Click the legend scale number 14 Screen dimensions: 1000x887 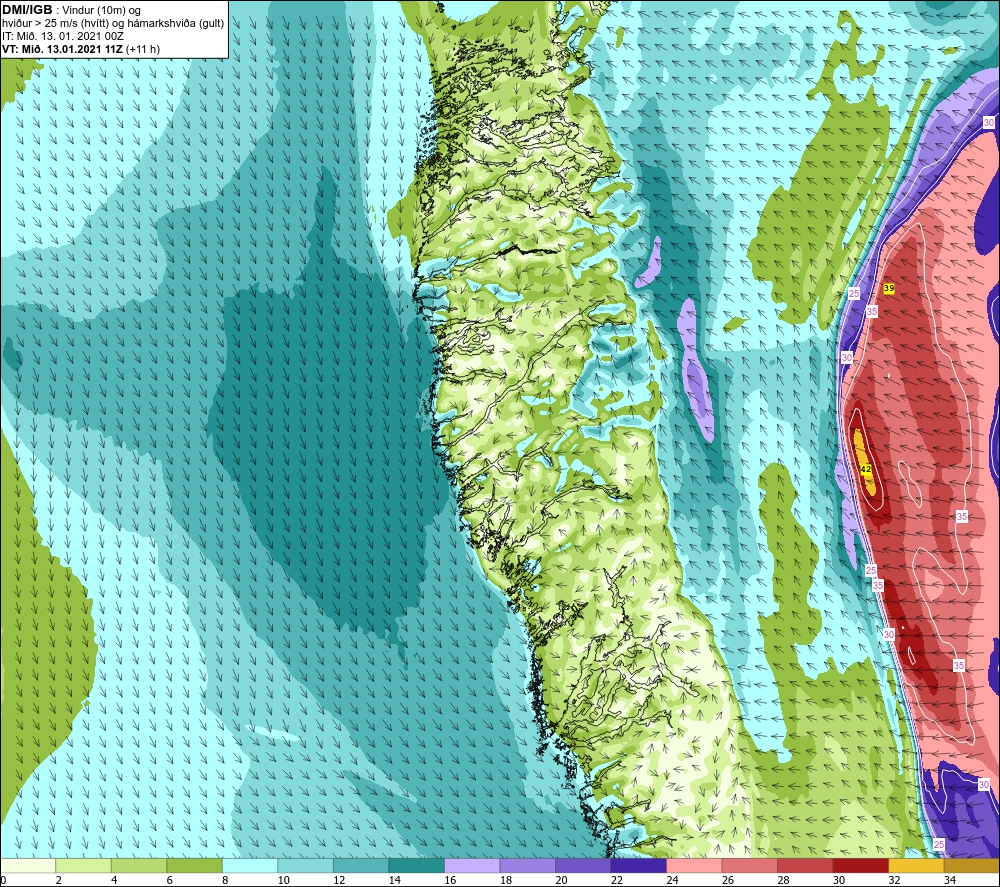(394, 880)
